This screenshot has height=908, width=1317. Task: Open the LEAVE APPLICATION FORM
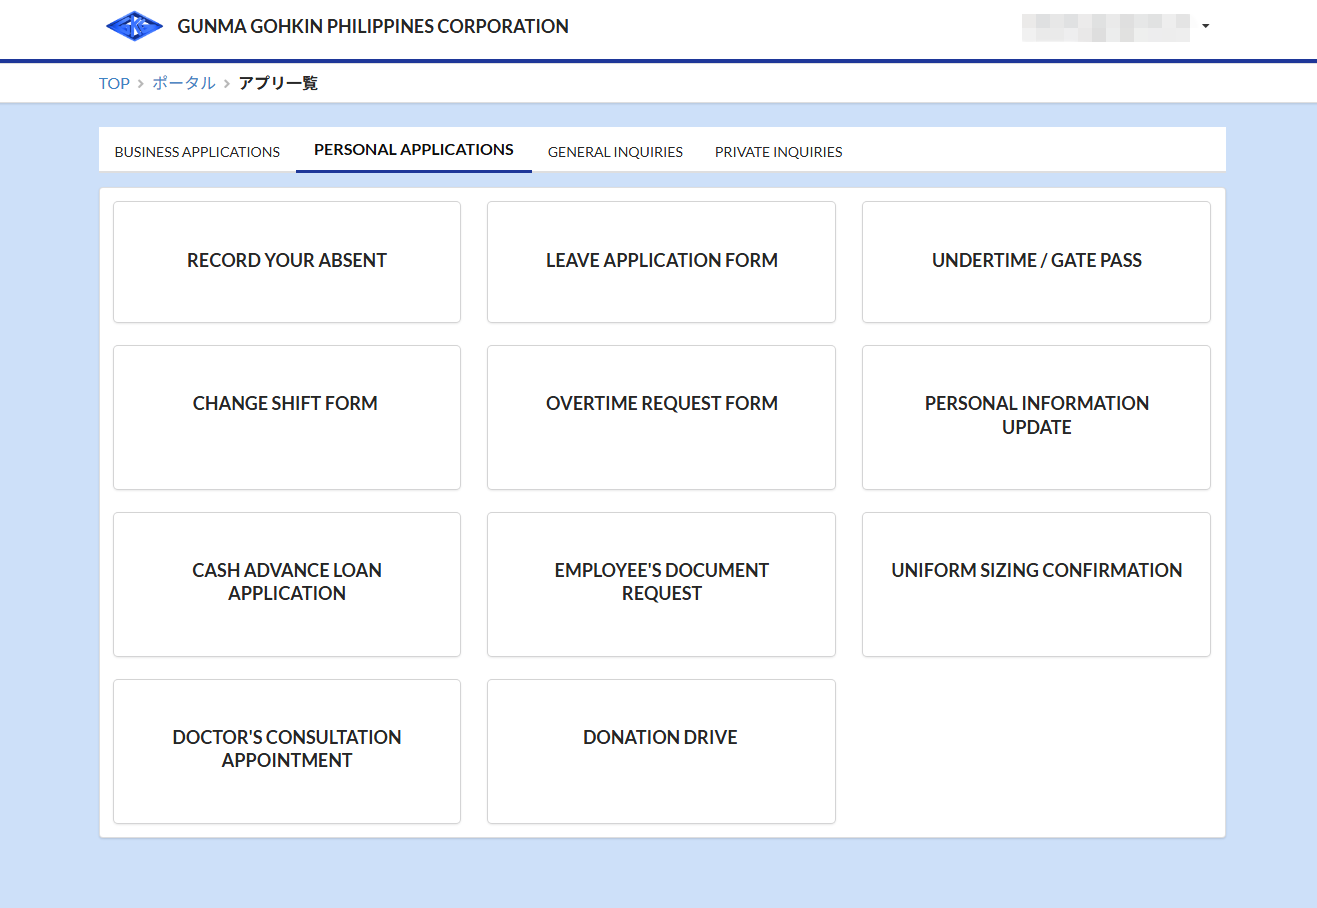(661, 261)
